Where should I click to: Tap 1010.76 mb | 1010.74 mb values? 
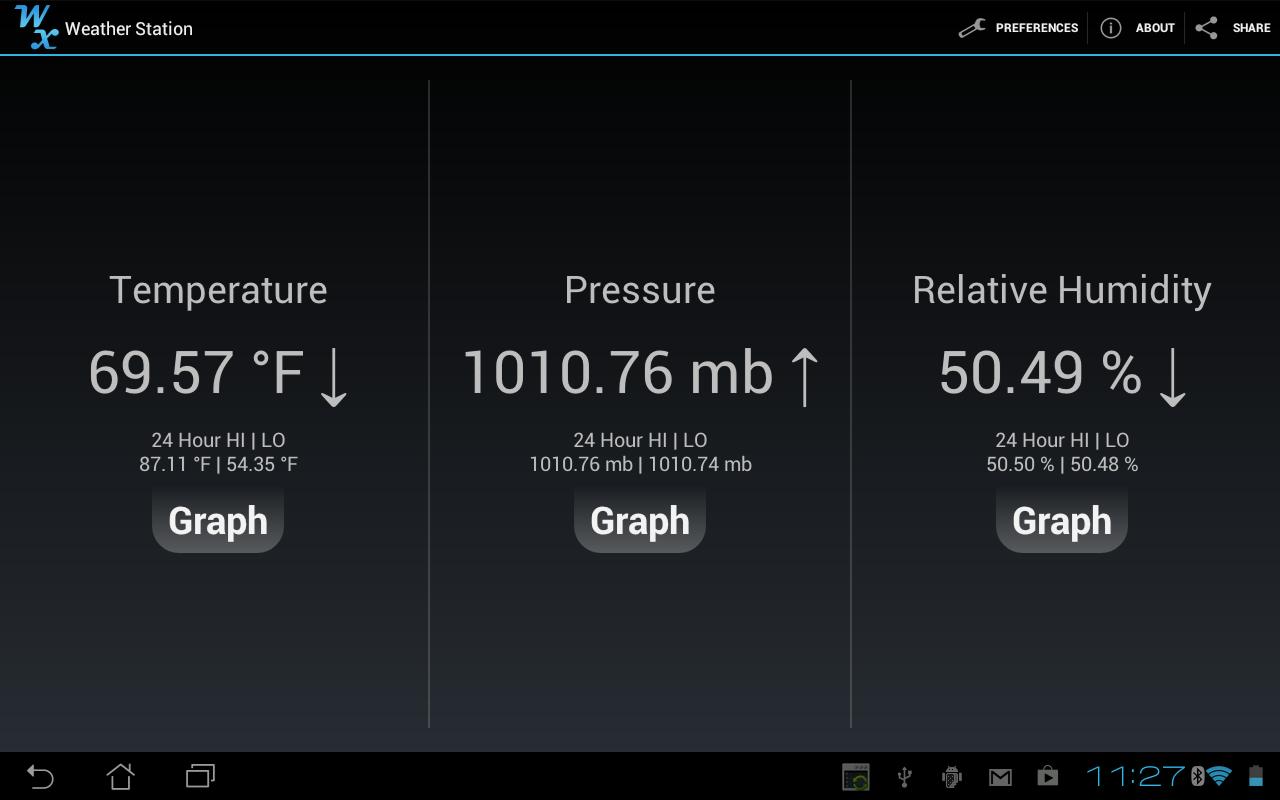640,464
